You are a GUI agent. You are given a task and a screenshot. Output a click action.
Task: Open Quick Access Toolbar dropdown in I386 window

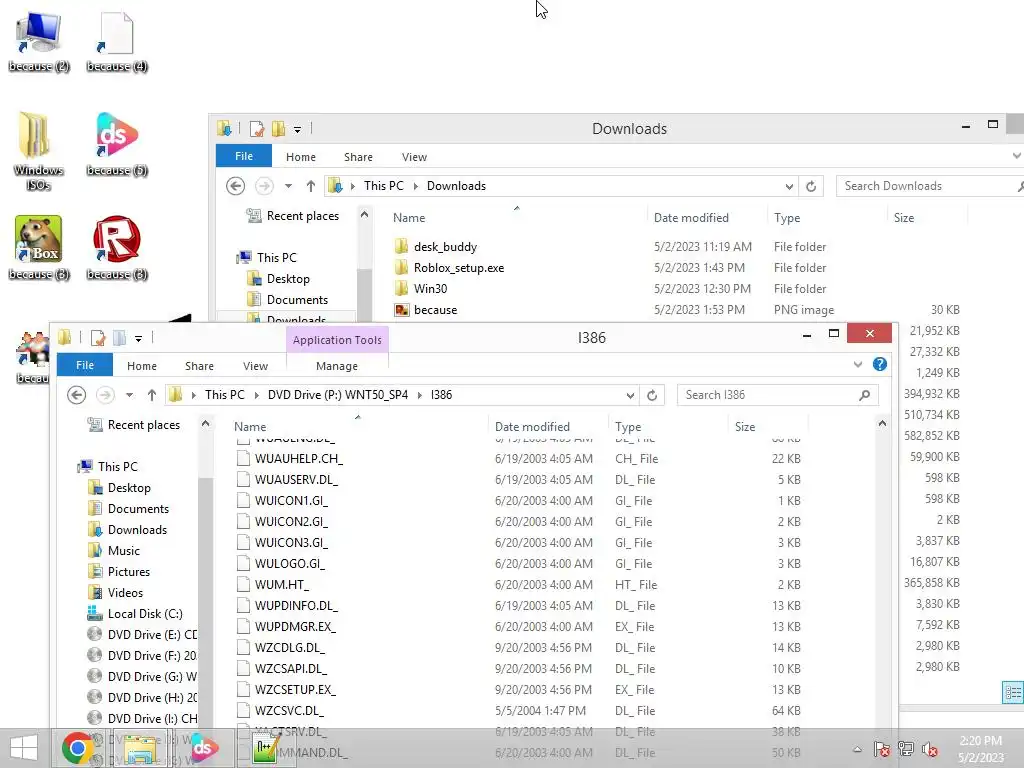[x=138, y=338]
